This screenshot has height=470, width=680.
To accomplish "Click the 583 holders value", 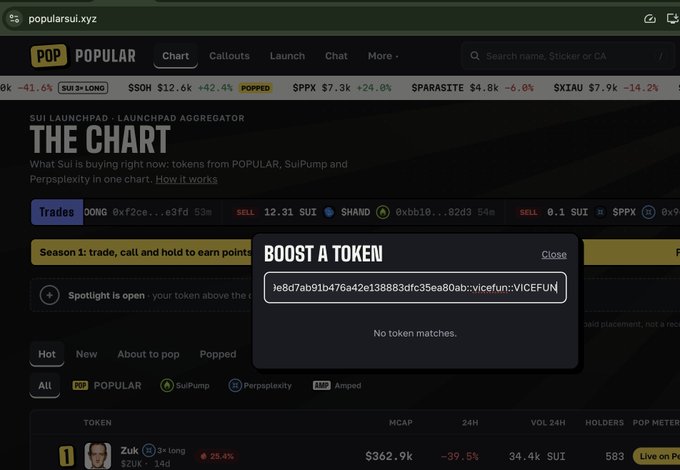I will 615,456.
